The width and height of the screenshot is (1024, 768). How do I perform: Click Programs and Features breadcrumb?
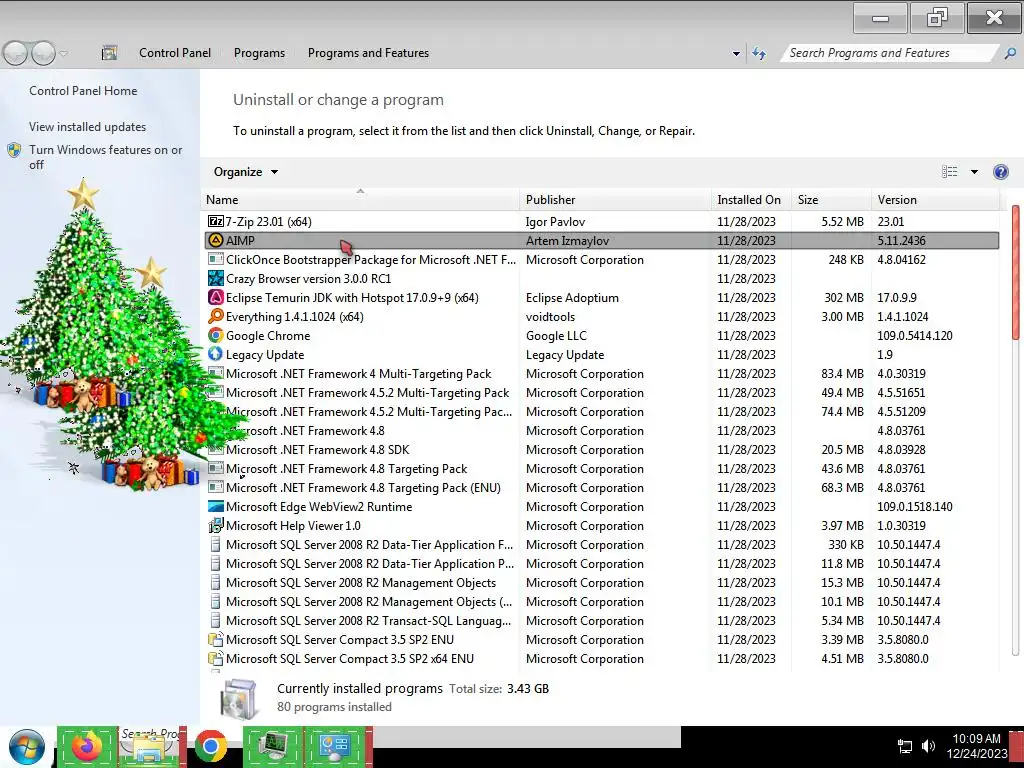pyautogui.click(x=368, y=53)
